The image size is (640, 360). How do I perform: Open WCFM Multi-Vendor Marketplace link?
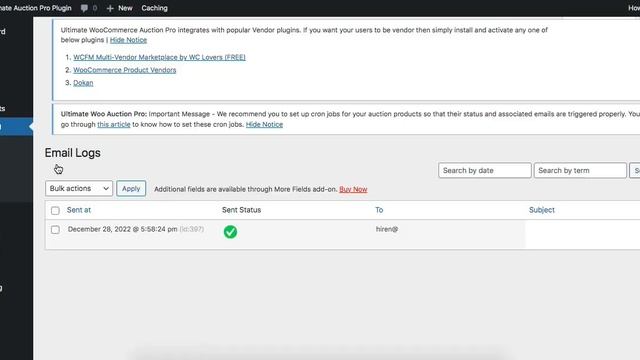pyautogui.click(x=159, y=57)
